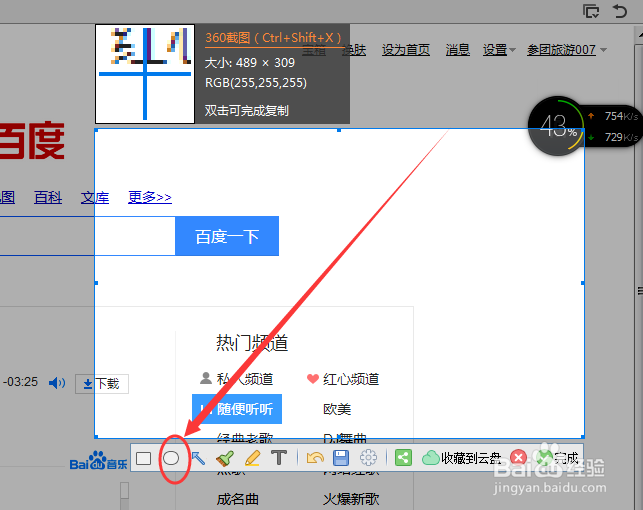Select the ellipse drawing tool
The height and width of the screenshot is (510, 643).
click(x=171, y=458)
